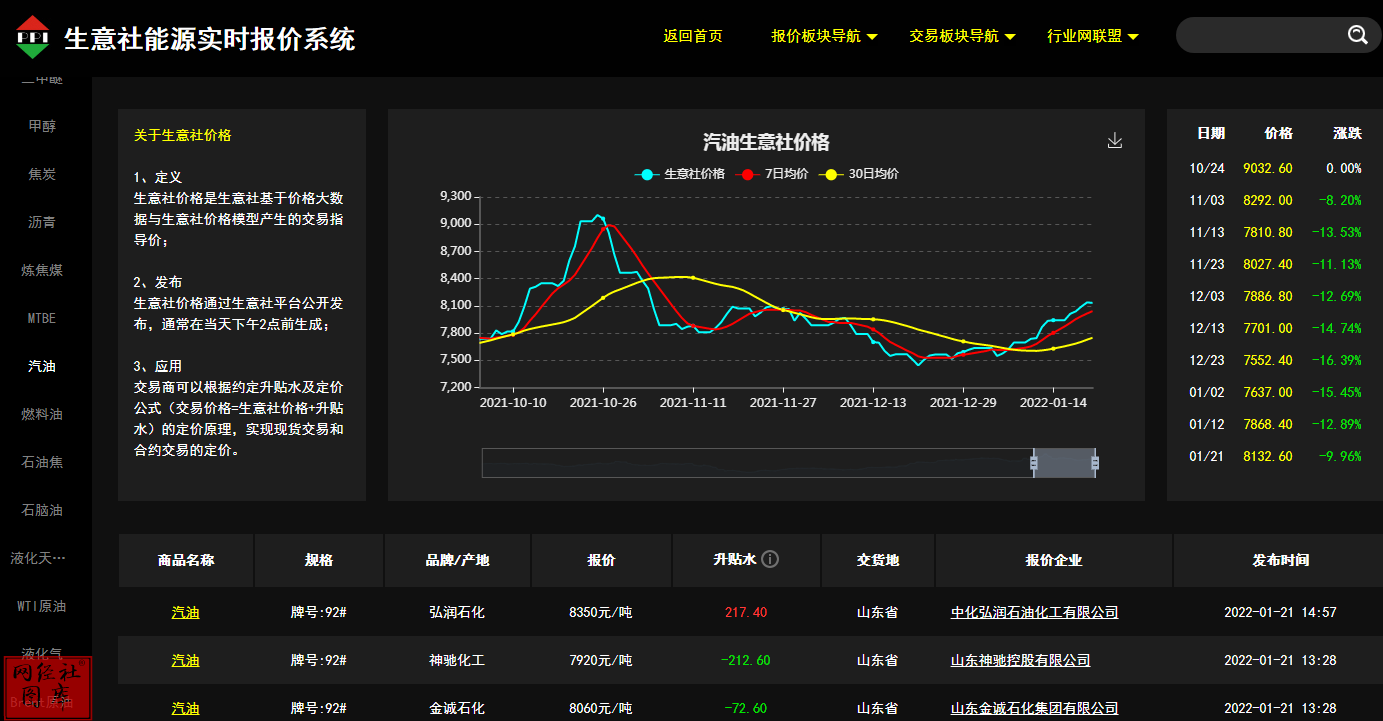The image size is (1383, 721).
Task: Select 汽油 in left sidebar
Action: point(42,366)
